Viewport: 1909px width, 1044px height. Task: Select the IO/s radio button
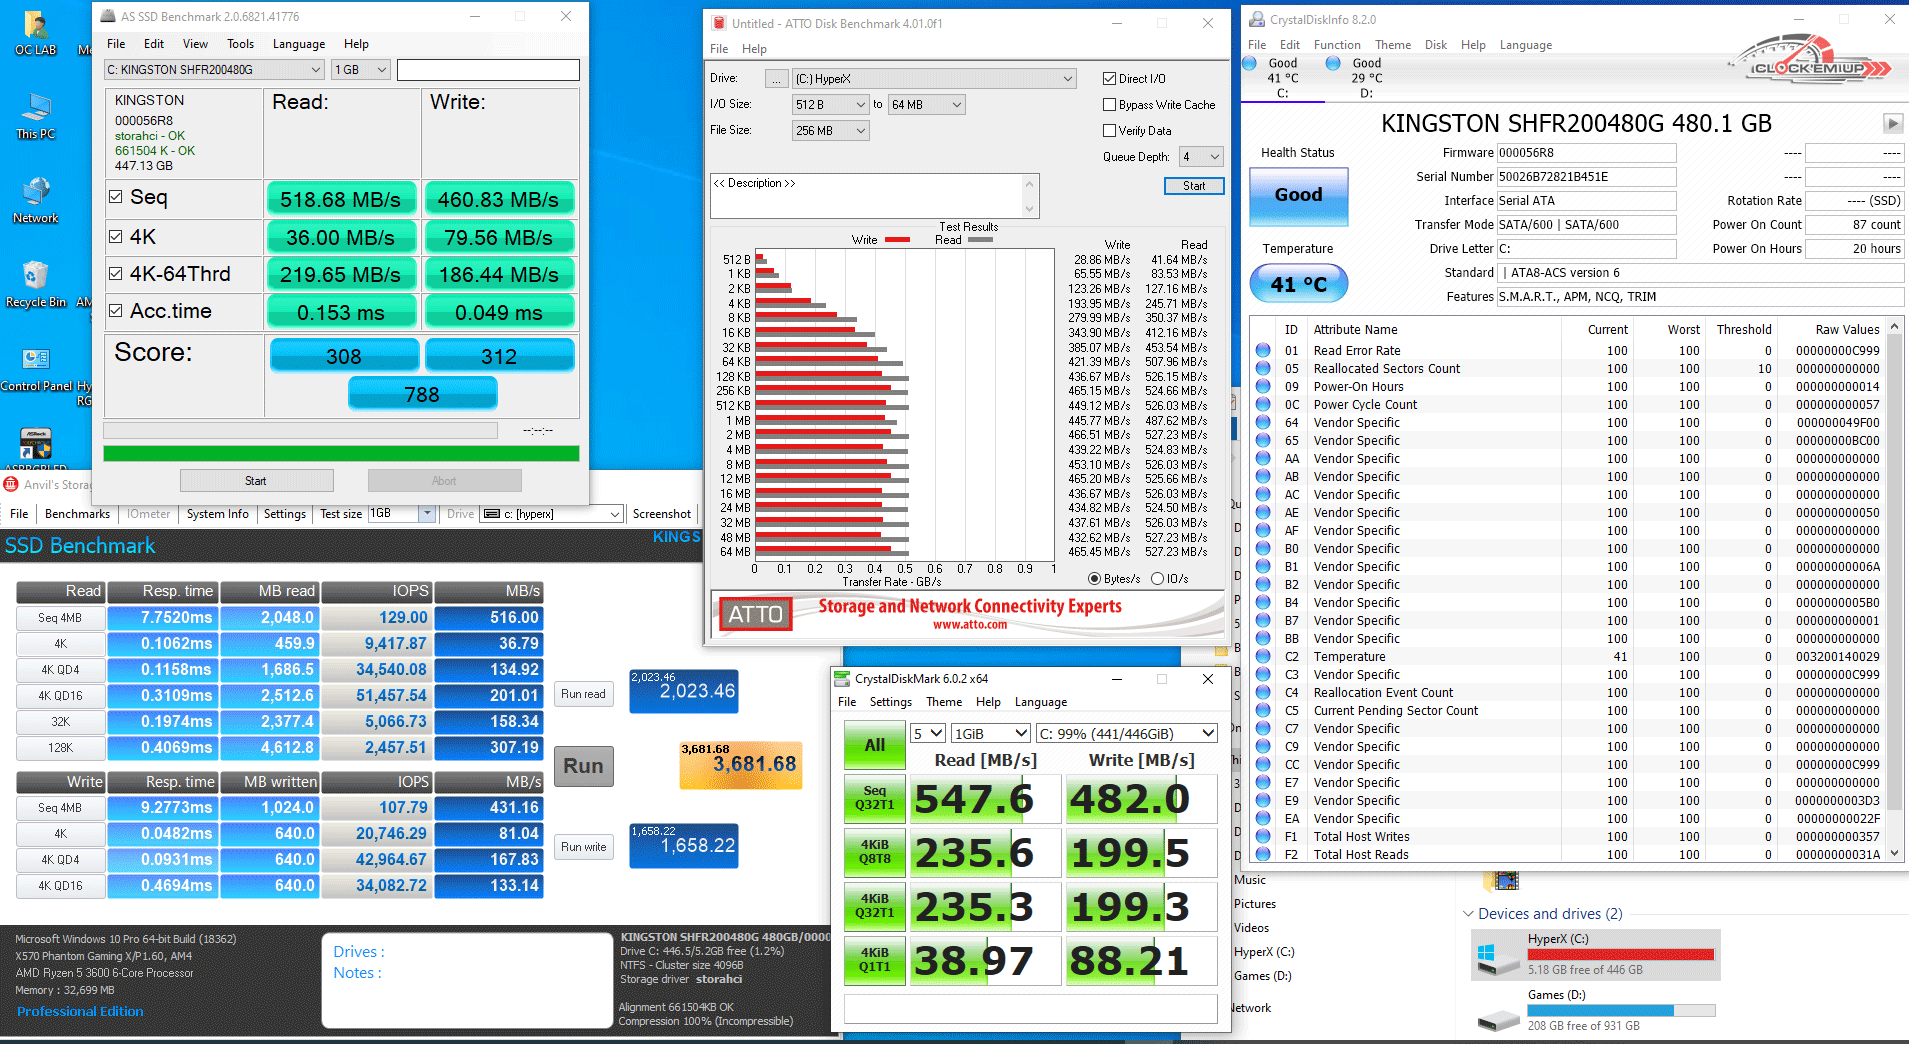[1158, 579]
